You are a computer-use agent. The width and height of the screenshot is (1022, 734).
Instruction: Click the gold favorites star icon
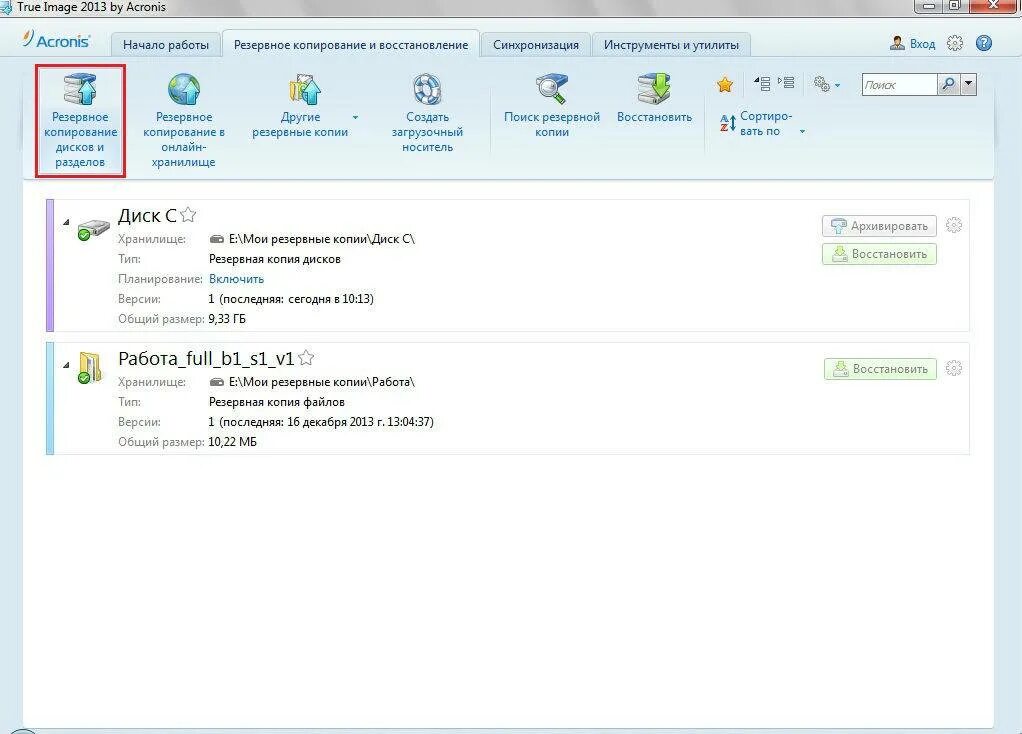point(725,84)
